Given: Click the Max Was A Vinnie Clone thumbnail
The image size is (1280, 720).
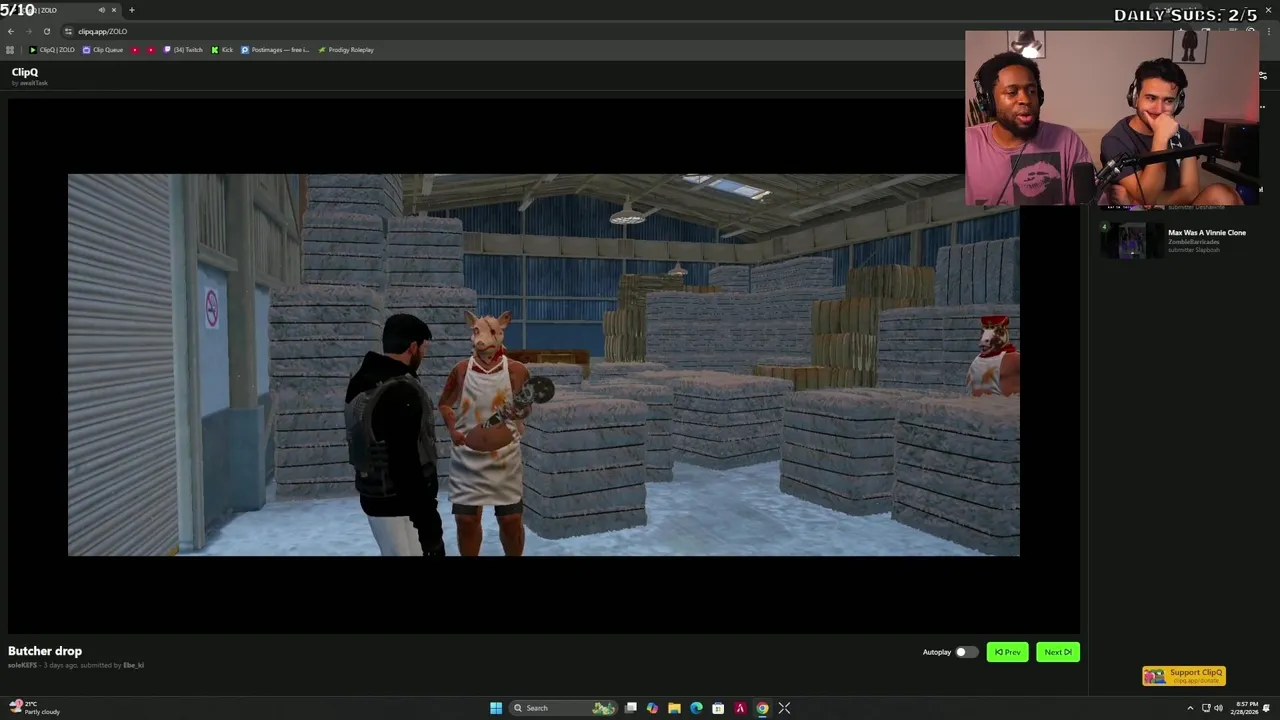Looking at the screenshot, I should 1131,240.
